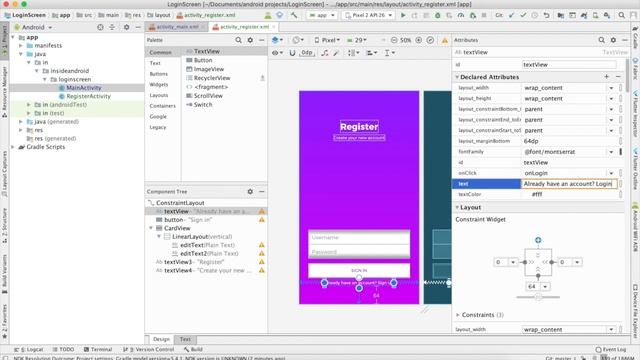The image size is (640, 360).
Task: Expand the res folder in project tree
Action: pos(21,130)
